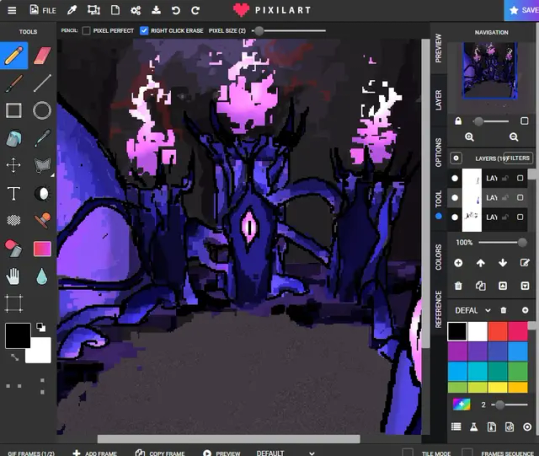Disable the Right Click Erase checkbox
539x456 pixels.
[144, 31]
